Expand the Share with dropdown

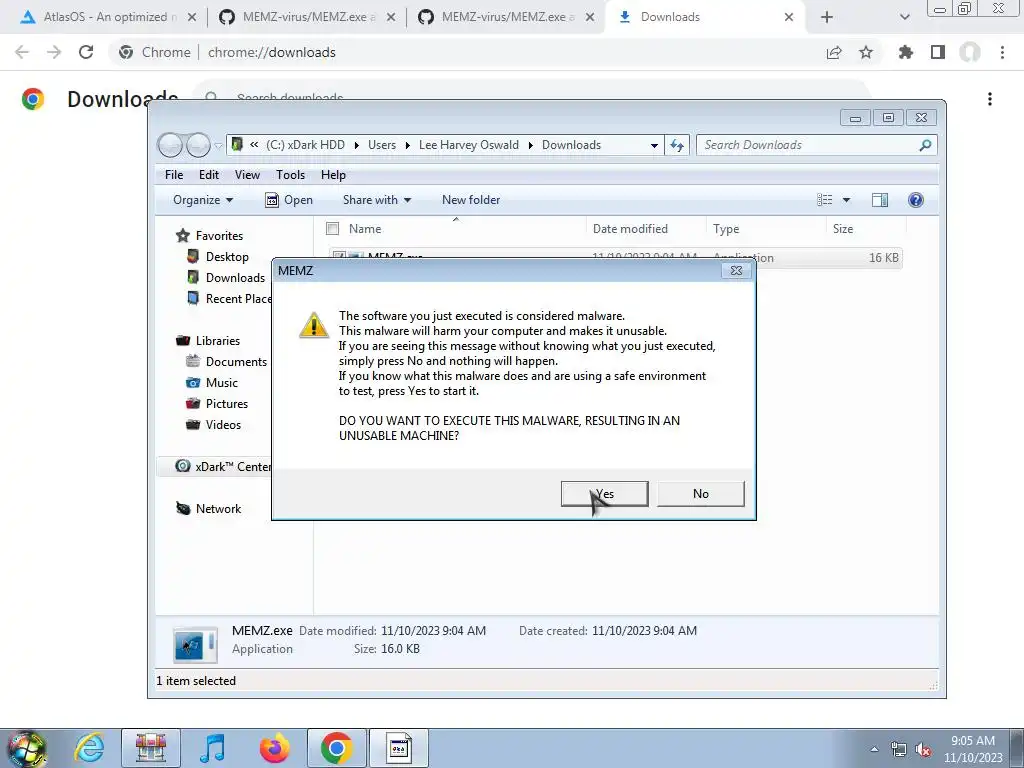coord(377,200)
